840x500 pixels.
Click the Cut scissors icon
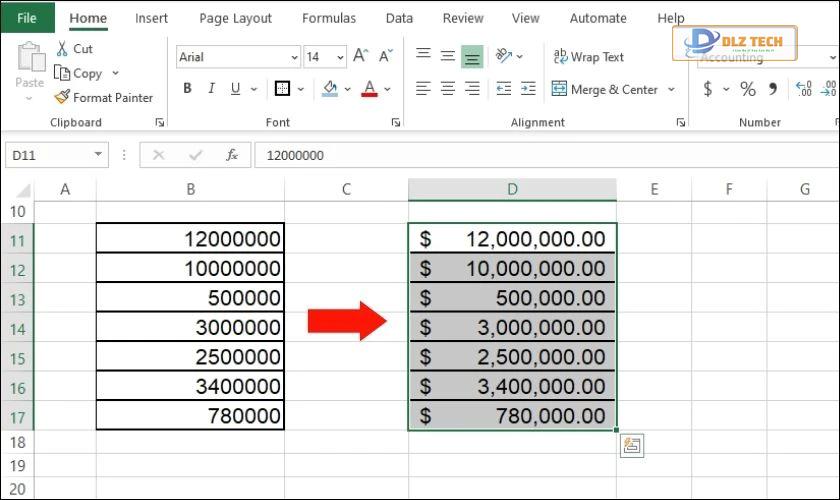62,49
